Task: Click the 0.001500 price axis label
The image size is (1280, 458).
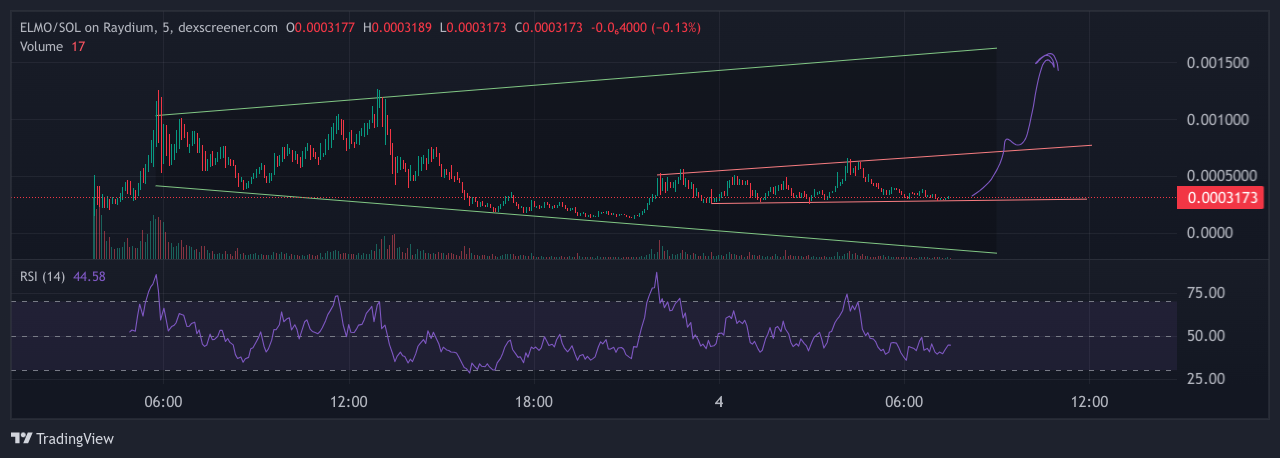Action: [x=1219, y=63]
